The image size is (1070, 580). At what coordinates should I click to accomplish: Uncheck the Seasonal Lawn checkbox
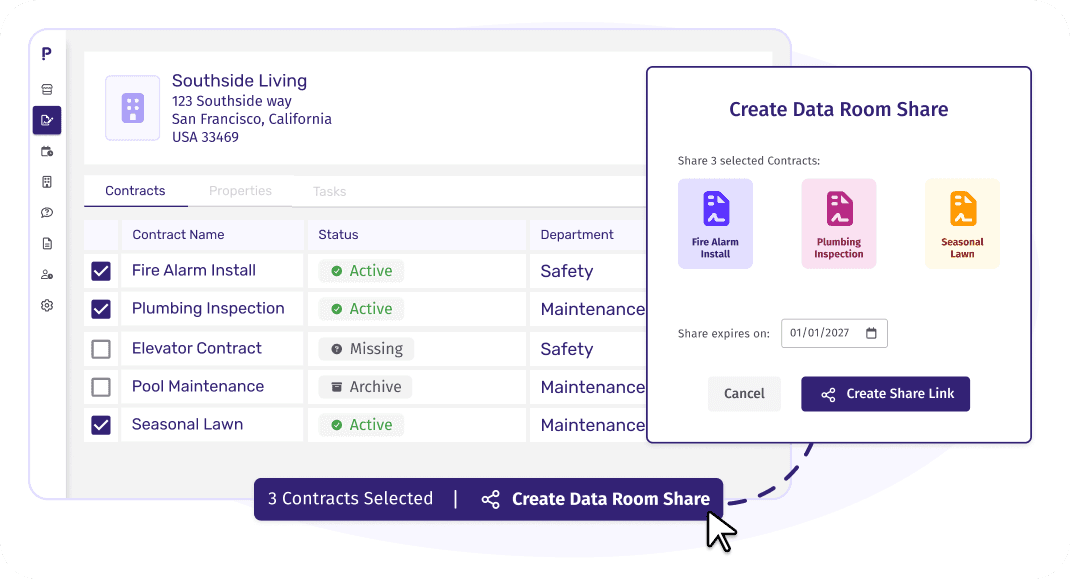(x=101, y=425)
